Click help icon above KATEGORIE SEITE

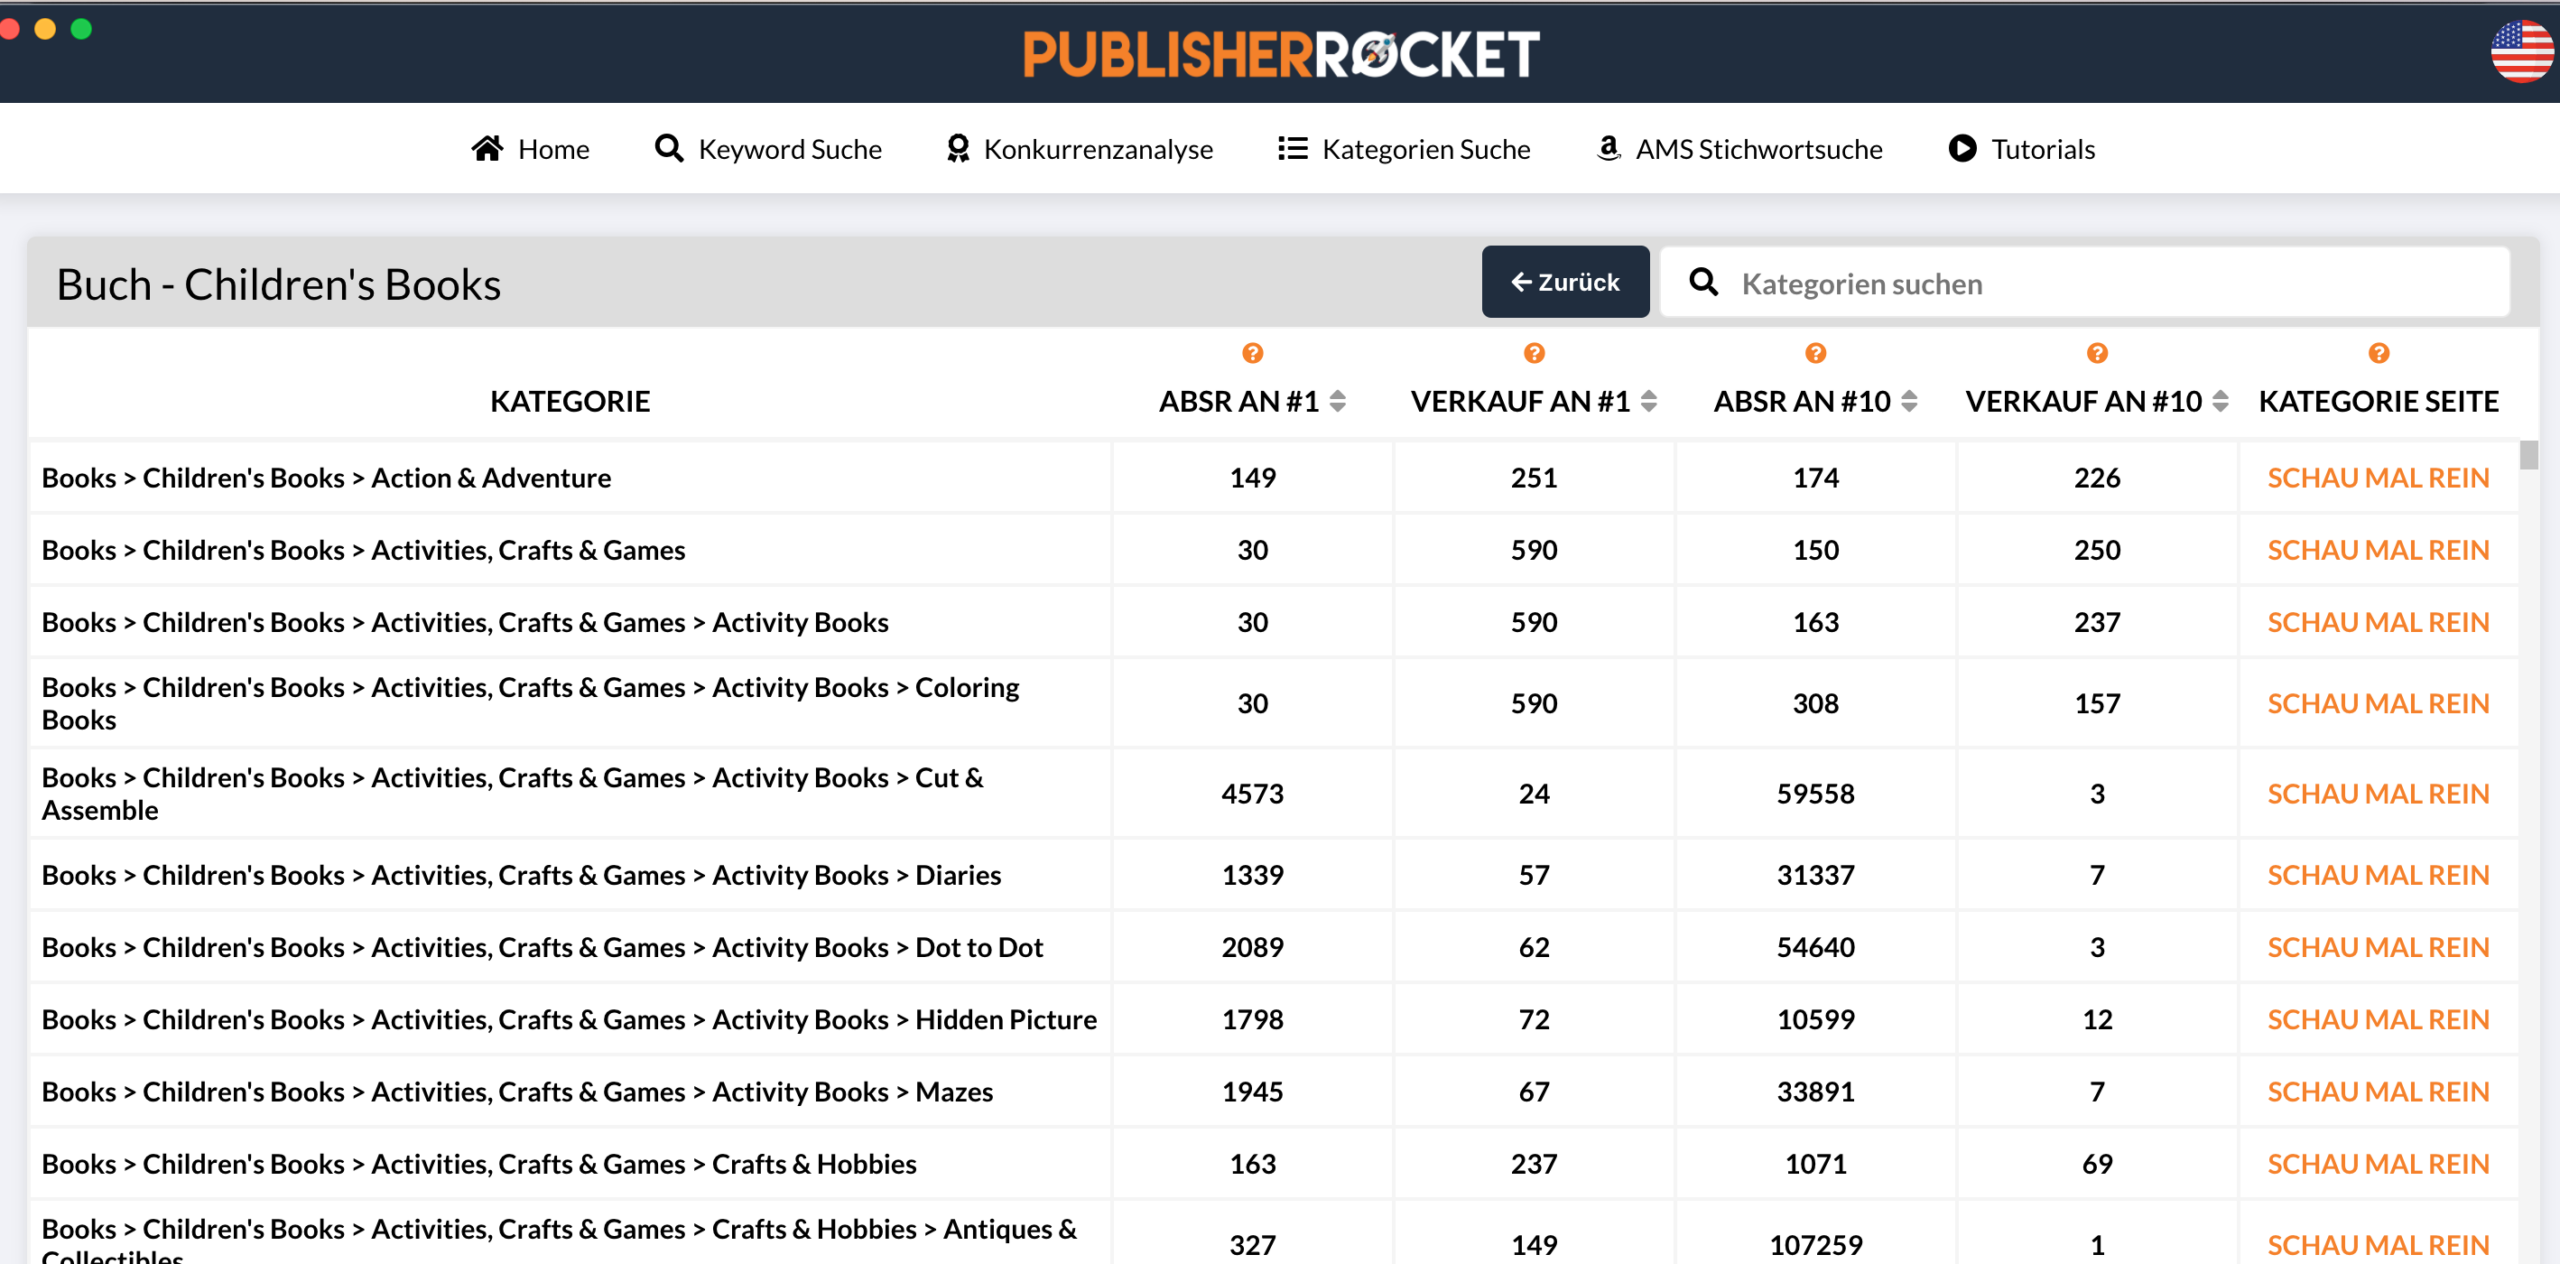2379,353
